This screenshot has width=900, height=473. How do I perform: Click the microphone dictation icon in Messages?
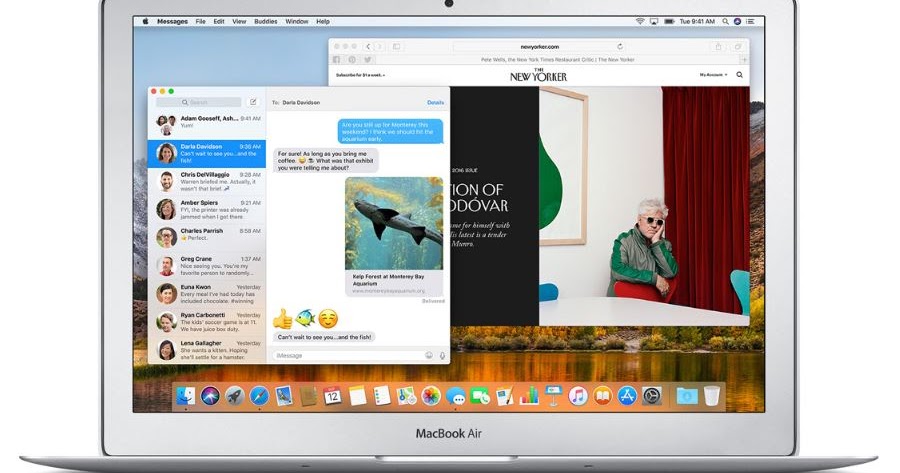coord(443,355)
